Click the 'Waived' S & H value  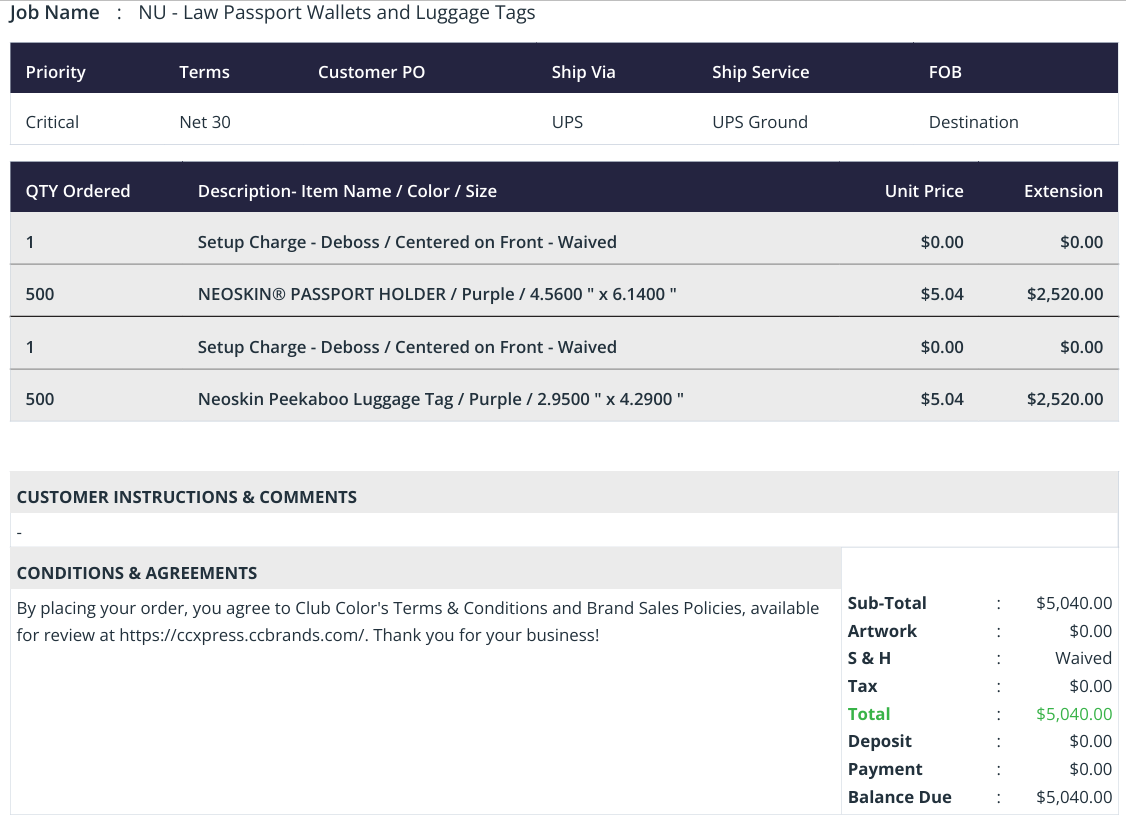click(x=1084, y=659)
